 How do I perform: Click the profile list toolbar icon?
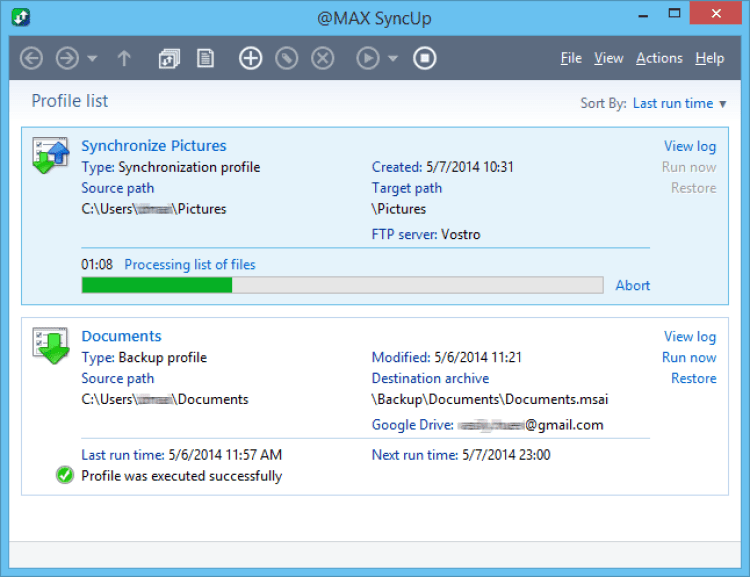click(169, 59)
